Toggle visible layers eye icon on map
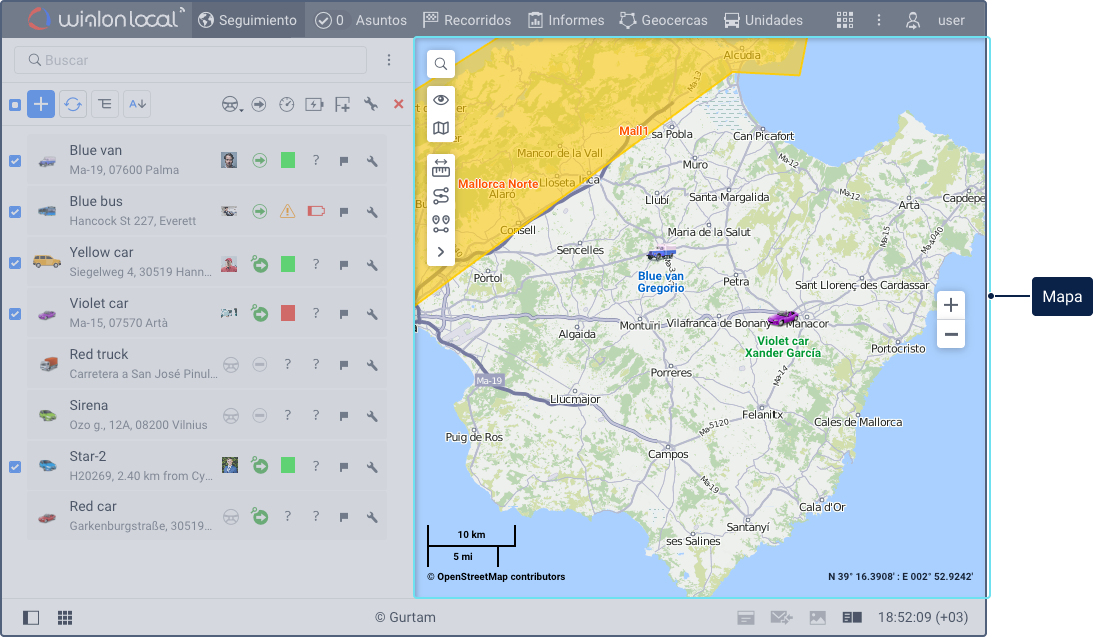 441,100
